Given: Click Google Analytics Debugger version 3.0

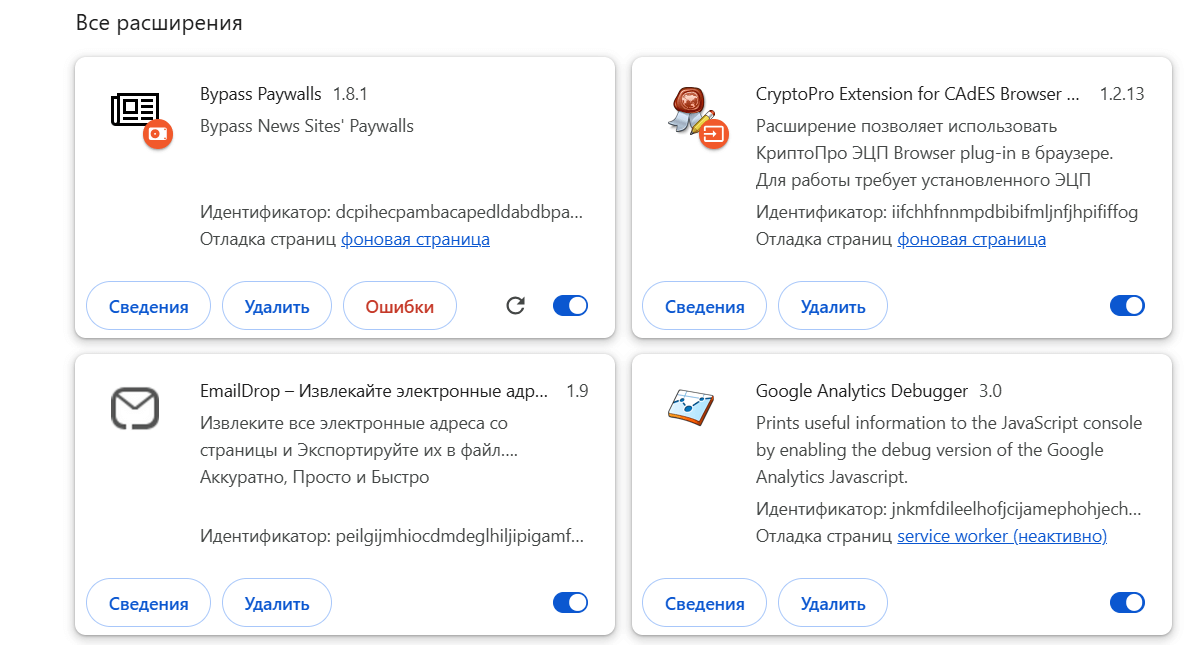Looking at the screenshot, I should point(991,391).
